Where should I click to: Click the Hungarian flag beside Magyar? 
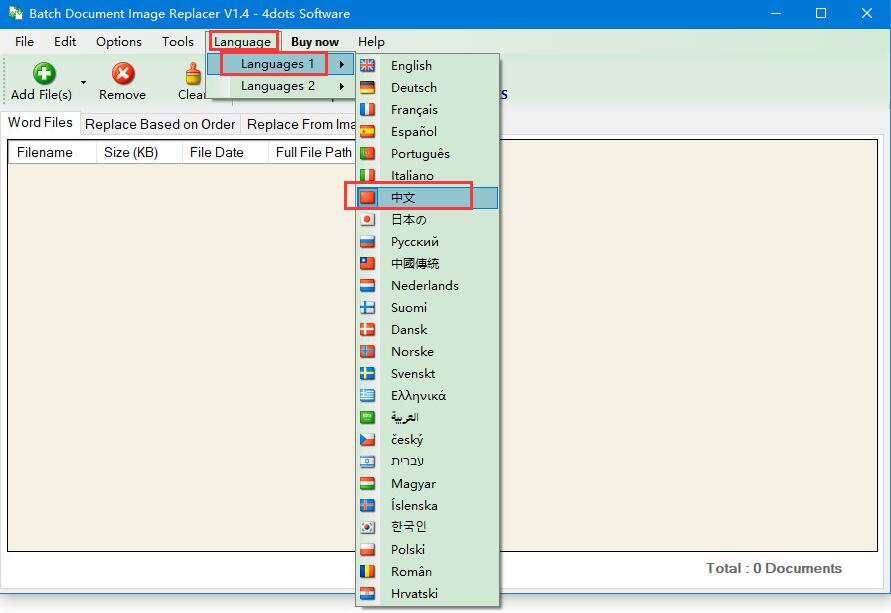[x=368, y=483]
